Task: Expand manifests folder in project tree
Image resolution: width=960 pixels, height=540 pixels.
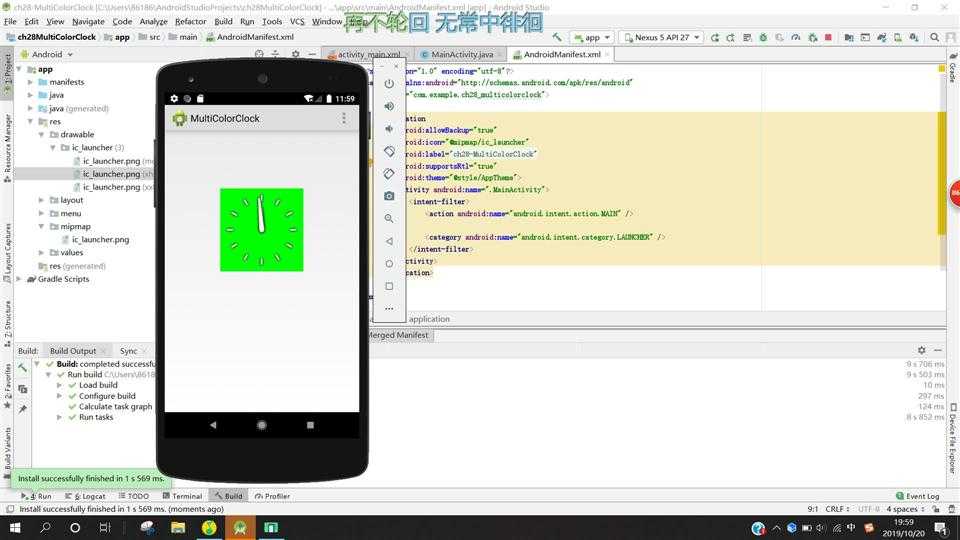Action: tap(30, 82)
